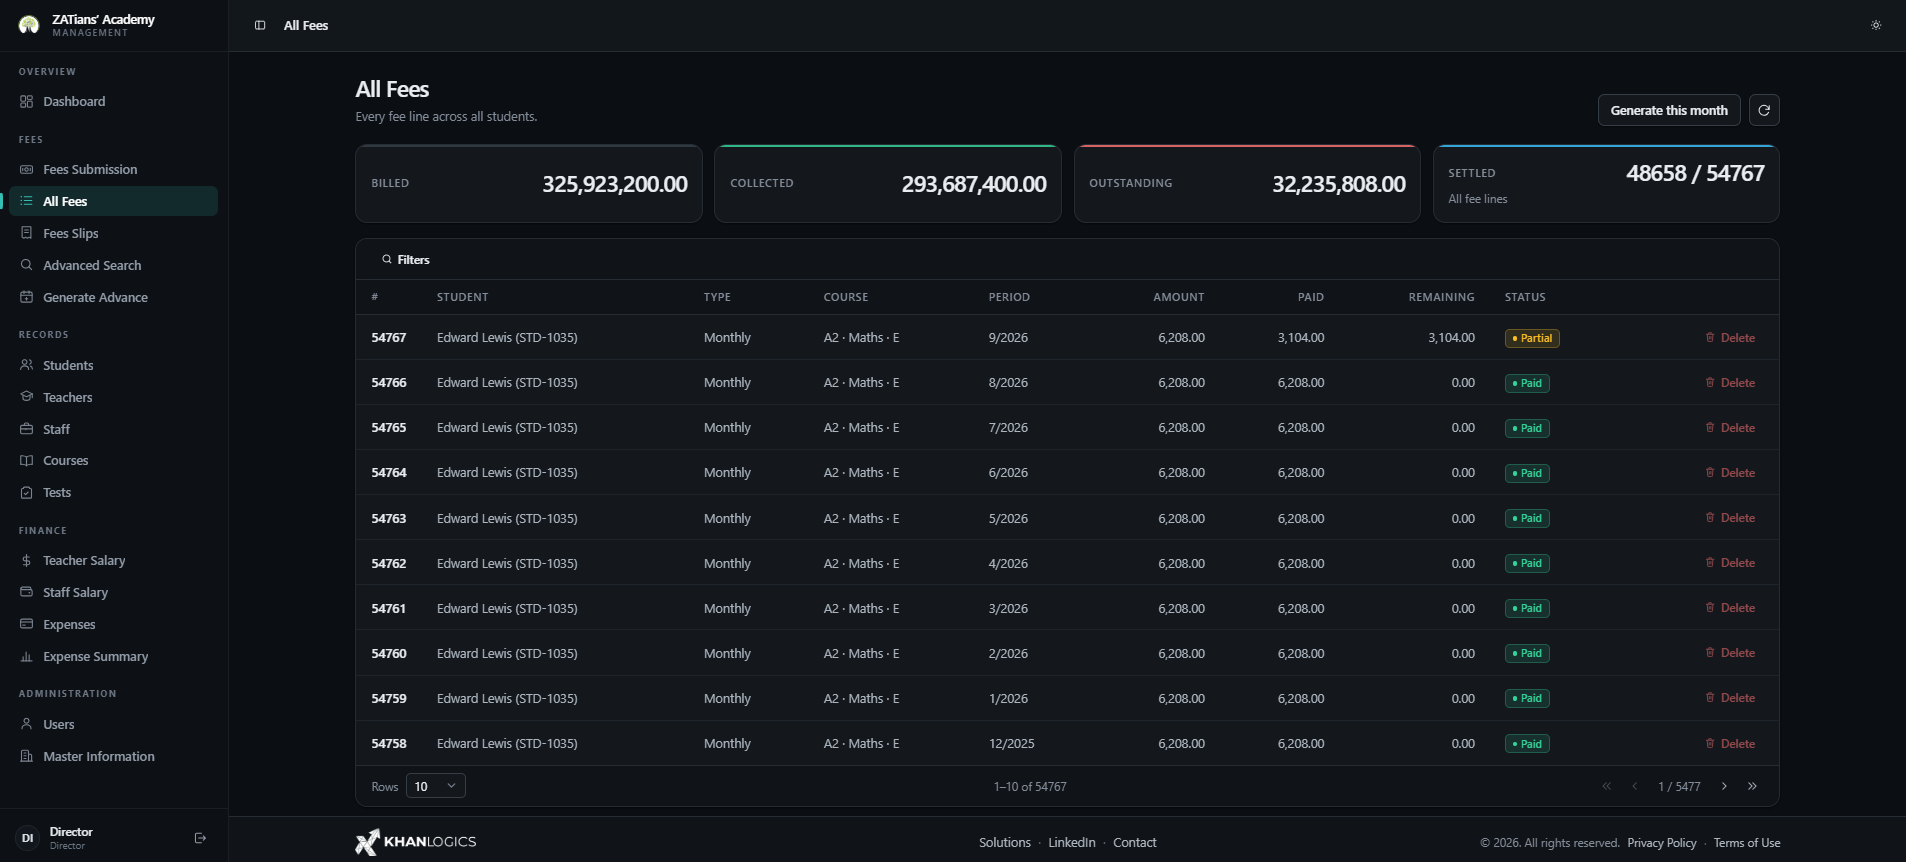Click the logout icon beside Director
The image size is (1906, 862).
[200, 838]
